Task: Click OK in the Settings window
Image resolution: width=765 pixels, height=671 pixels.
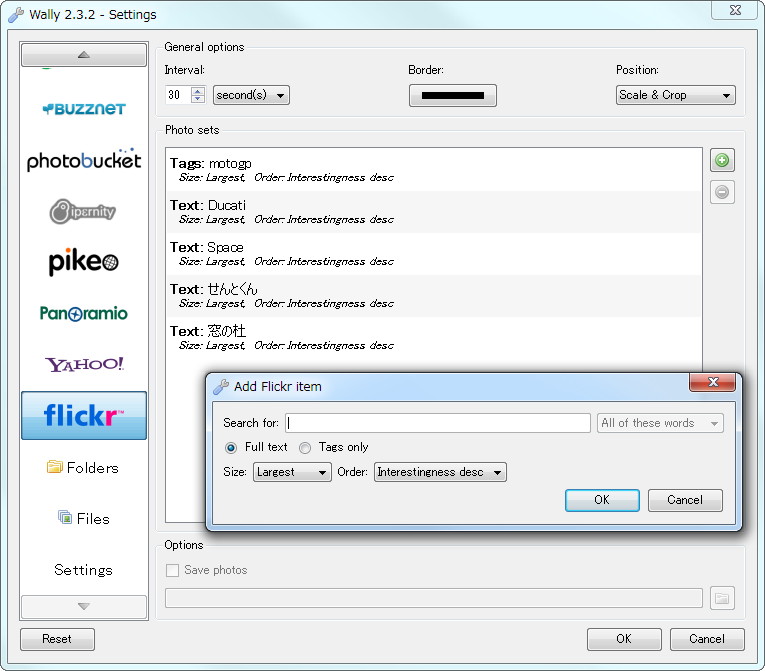Action: 624,639
